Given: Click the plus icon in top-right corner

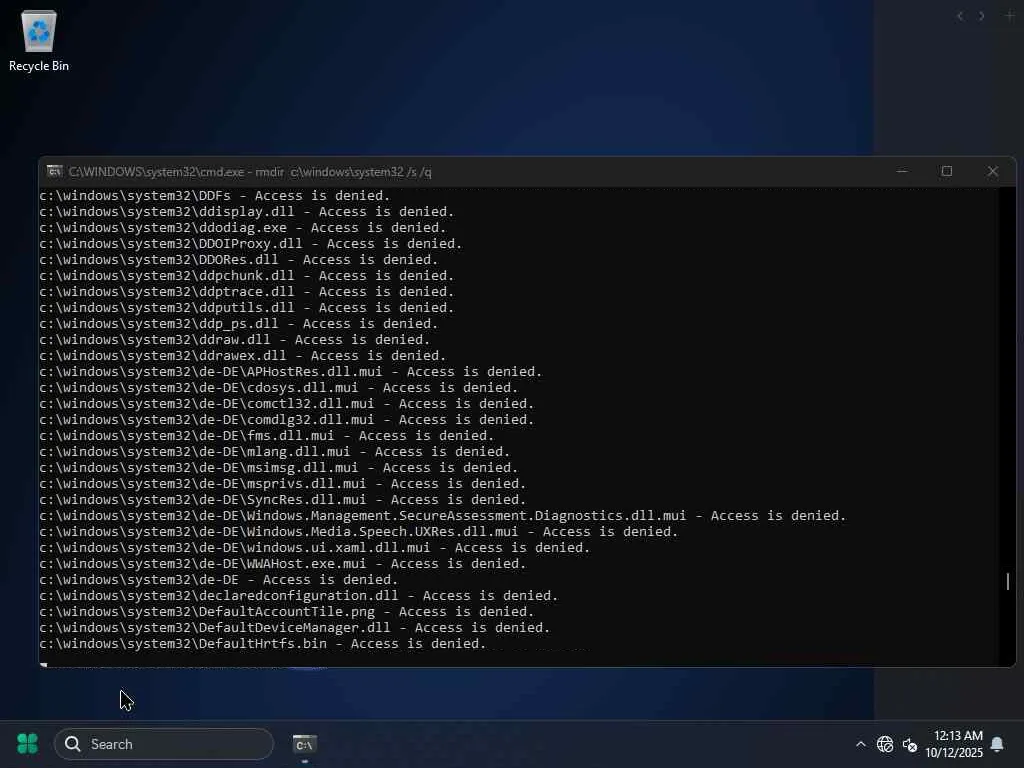Looking at the screenshot, I should point(1010,16).
